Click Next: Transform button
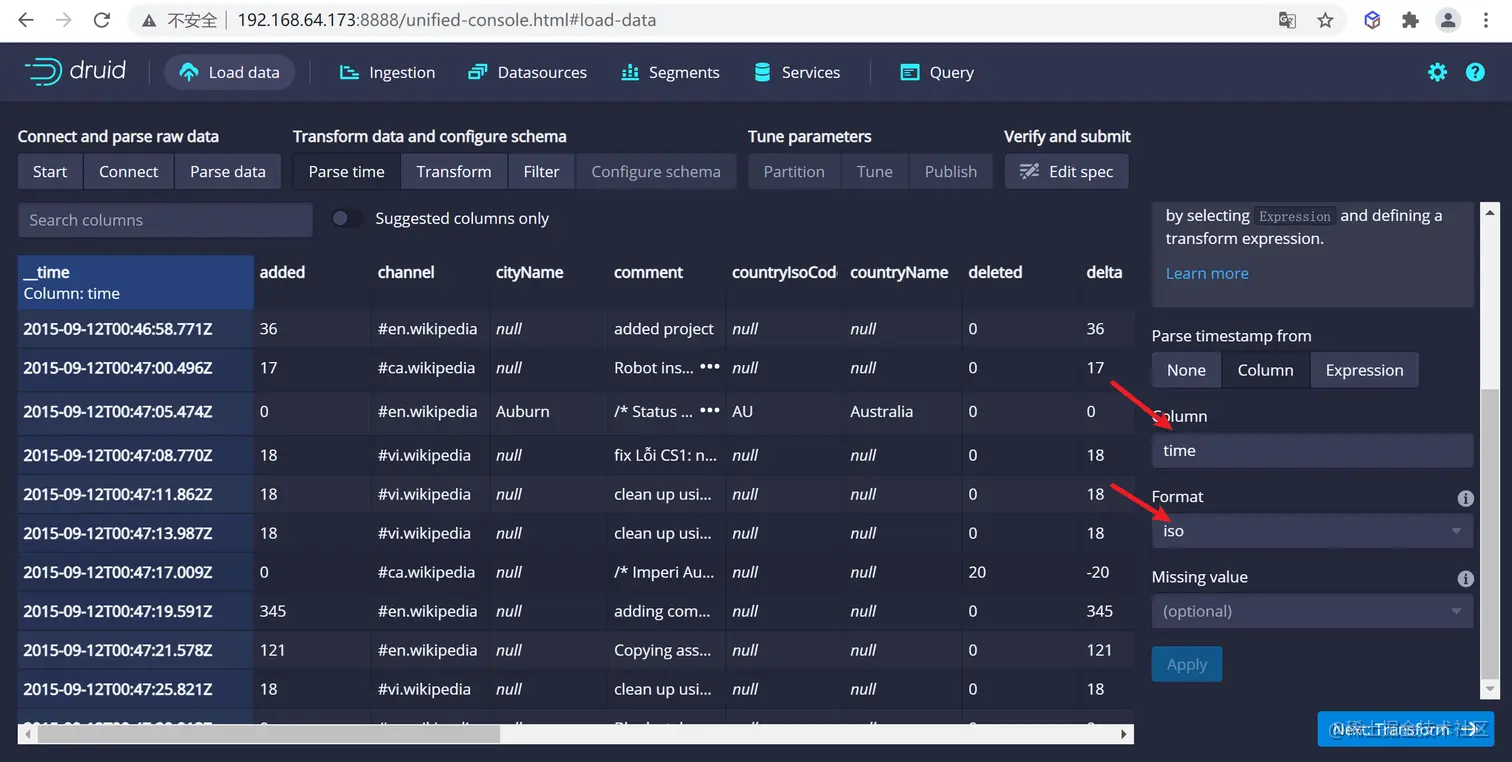The width and height of the screenshot is (1512, 762). [x=1405, y=729]
